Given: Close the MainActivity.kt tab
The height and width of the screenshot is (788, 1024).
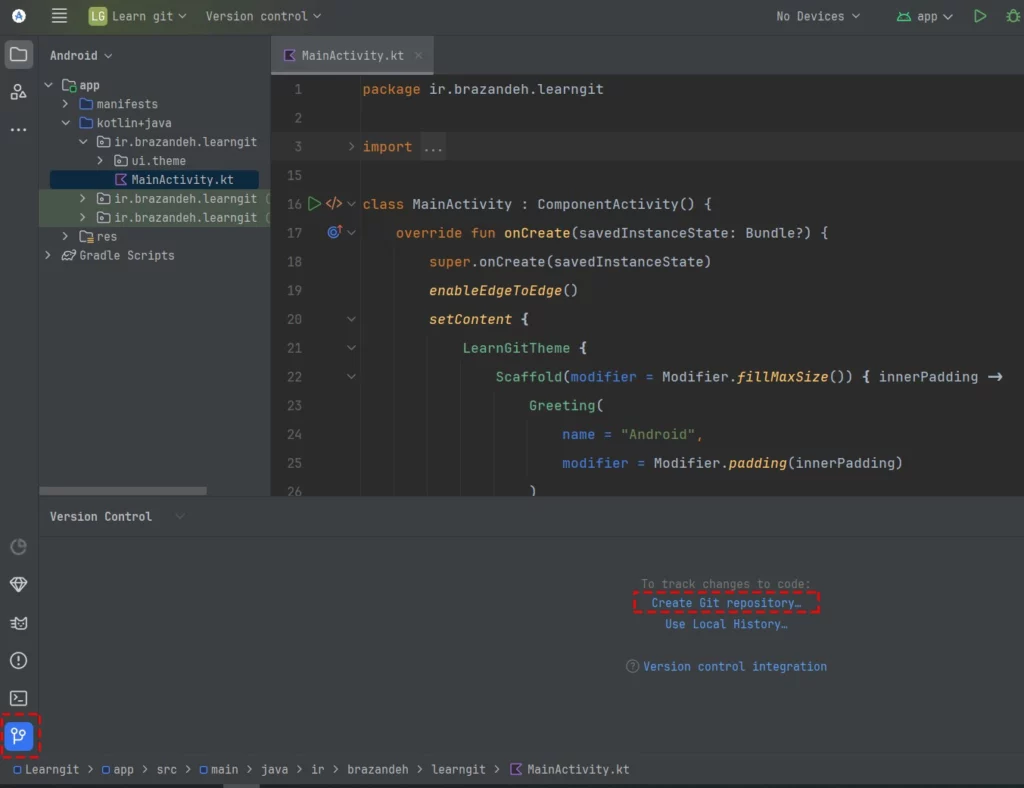Looking at the screenshot, I should point(419,55).
